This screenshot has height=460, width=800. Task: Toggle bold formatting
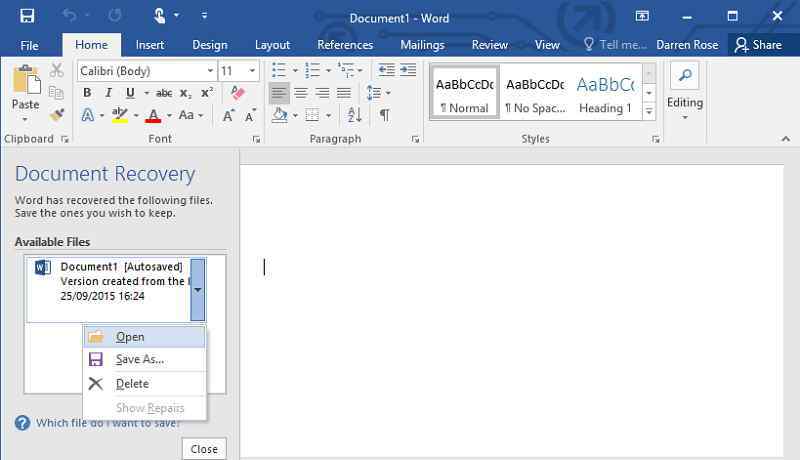click(x=87, y=93)
